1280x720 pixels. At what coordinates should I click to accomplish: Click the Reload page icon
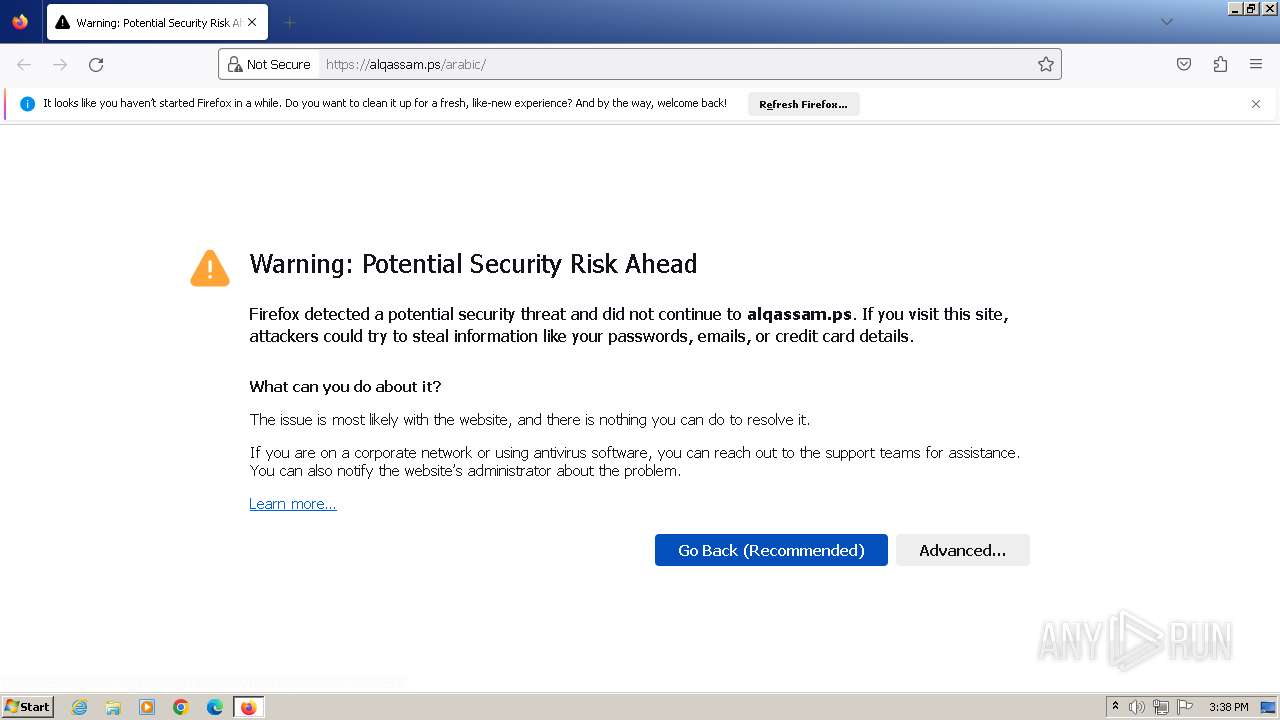click(x=96, y=64)
